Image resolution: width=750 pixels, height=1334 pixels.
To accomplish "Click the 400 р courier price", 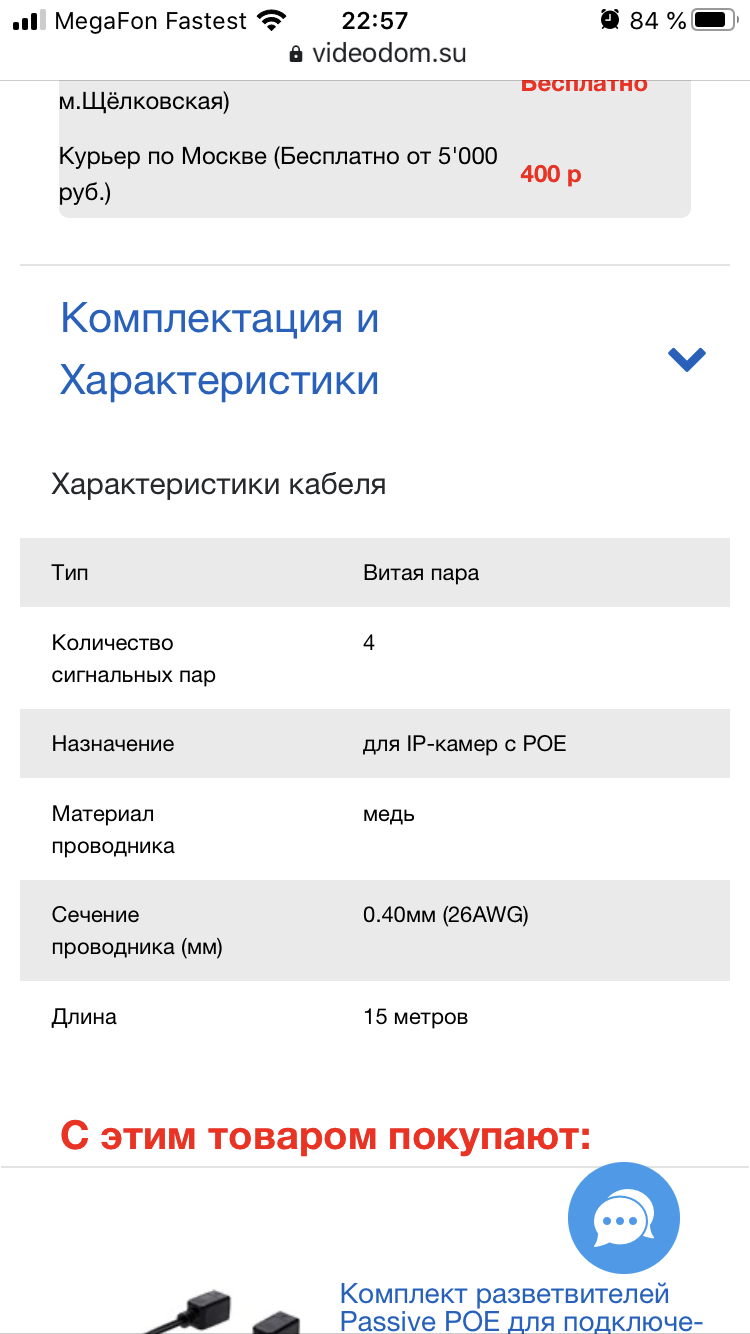I will 550,175.
